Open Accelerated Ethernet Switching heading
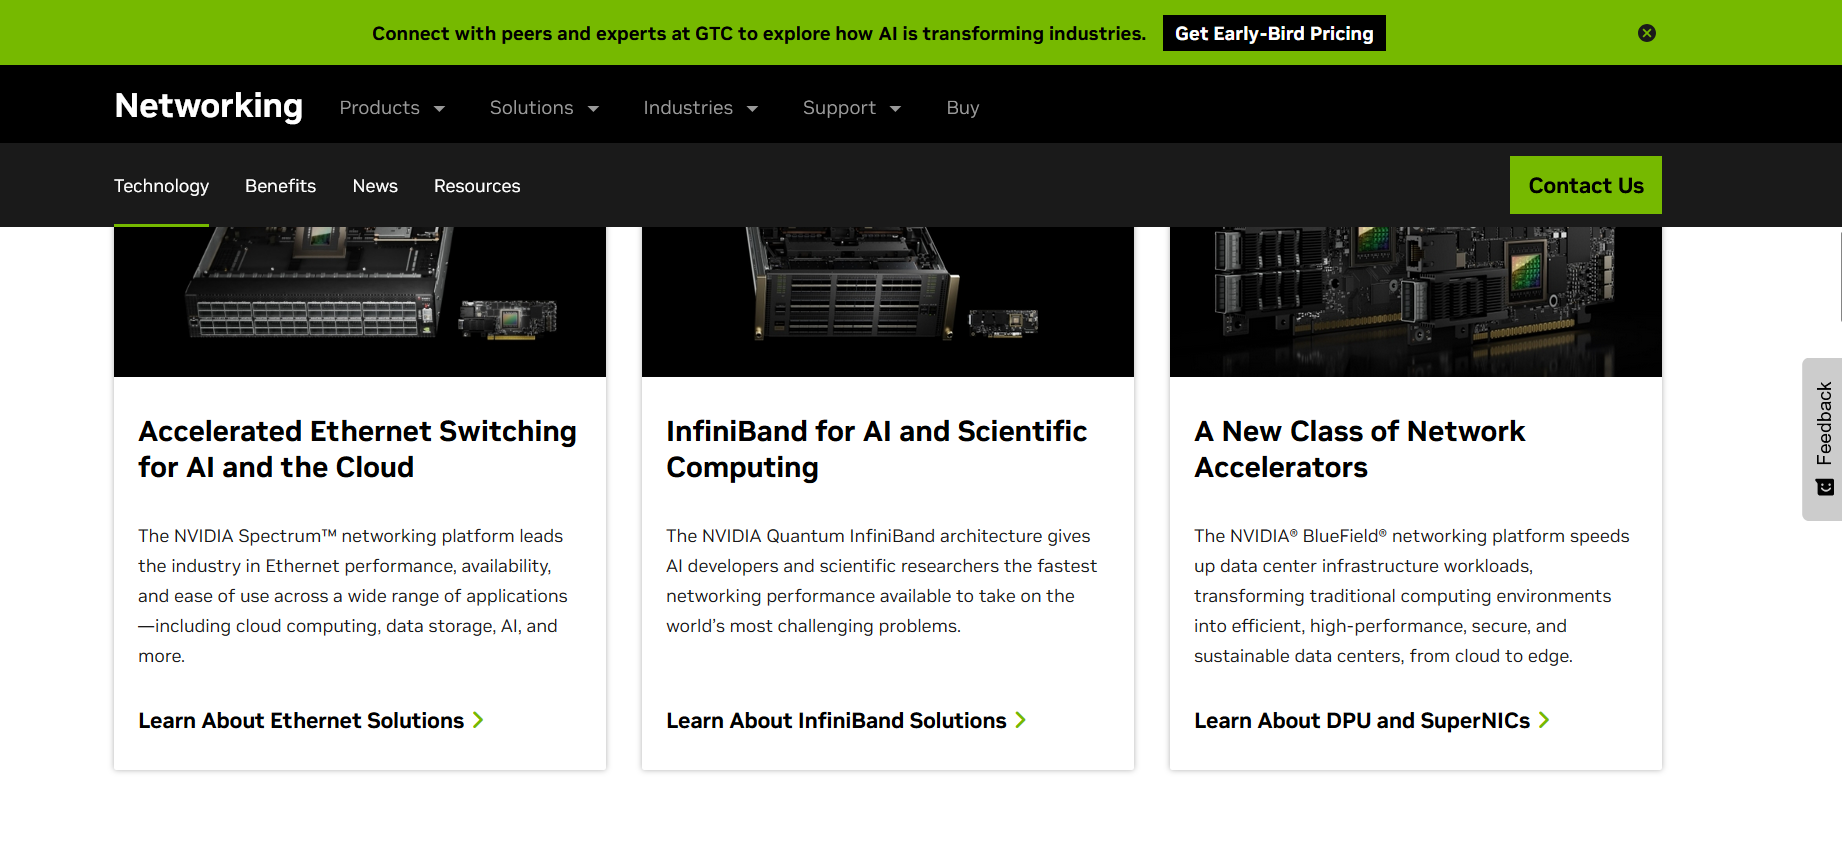The height and width of the screenshot is (853, 1842). [357, 449]
